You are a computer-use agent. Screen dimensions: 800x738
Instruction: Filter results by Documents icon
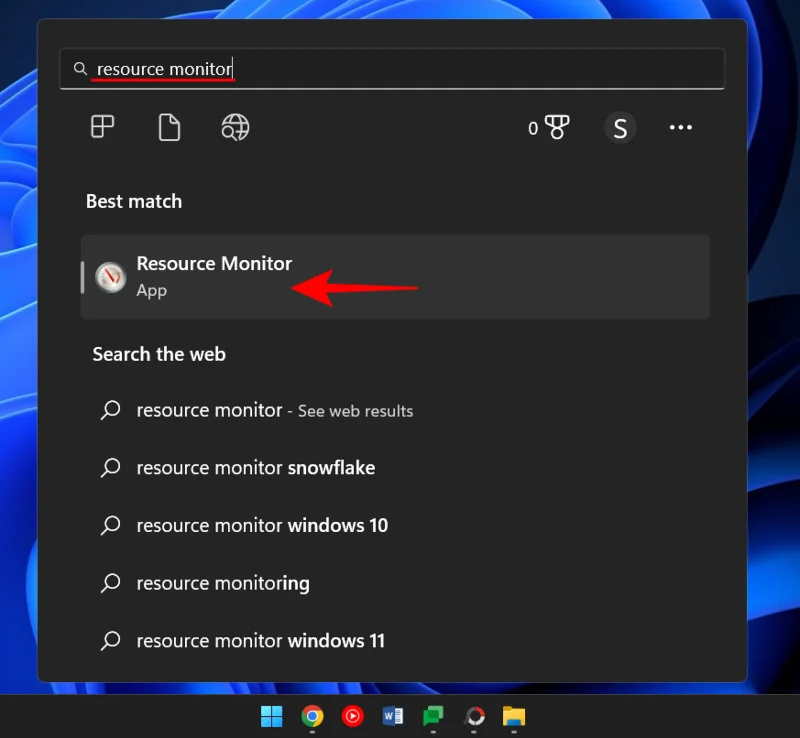(169, 127)
